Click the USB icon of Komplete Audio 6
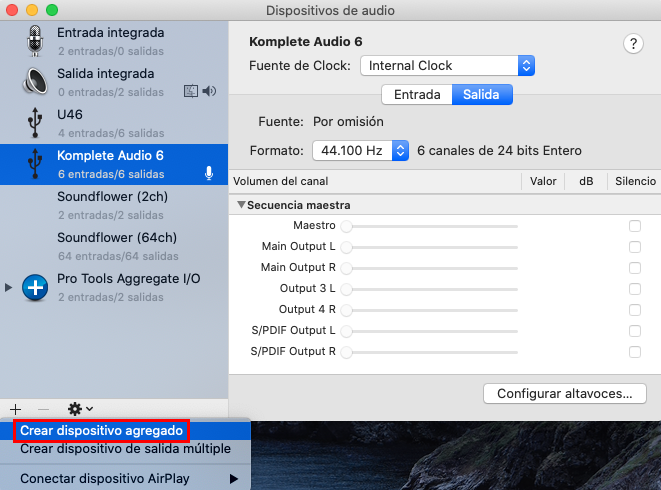This screenshot has height=490, width=661. point(35,164)
